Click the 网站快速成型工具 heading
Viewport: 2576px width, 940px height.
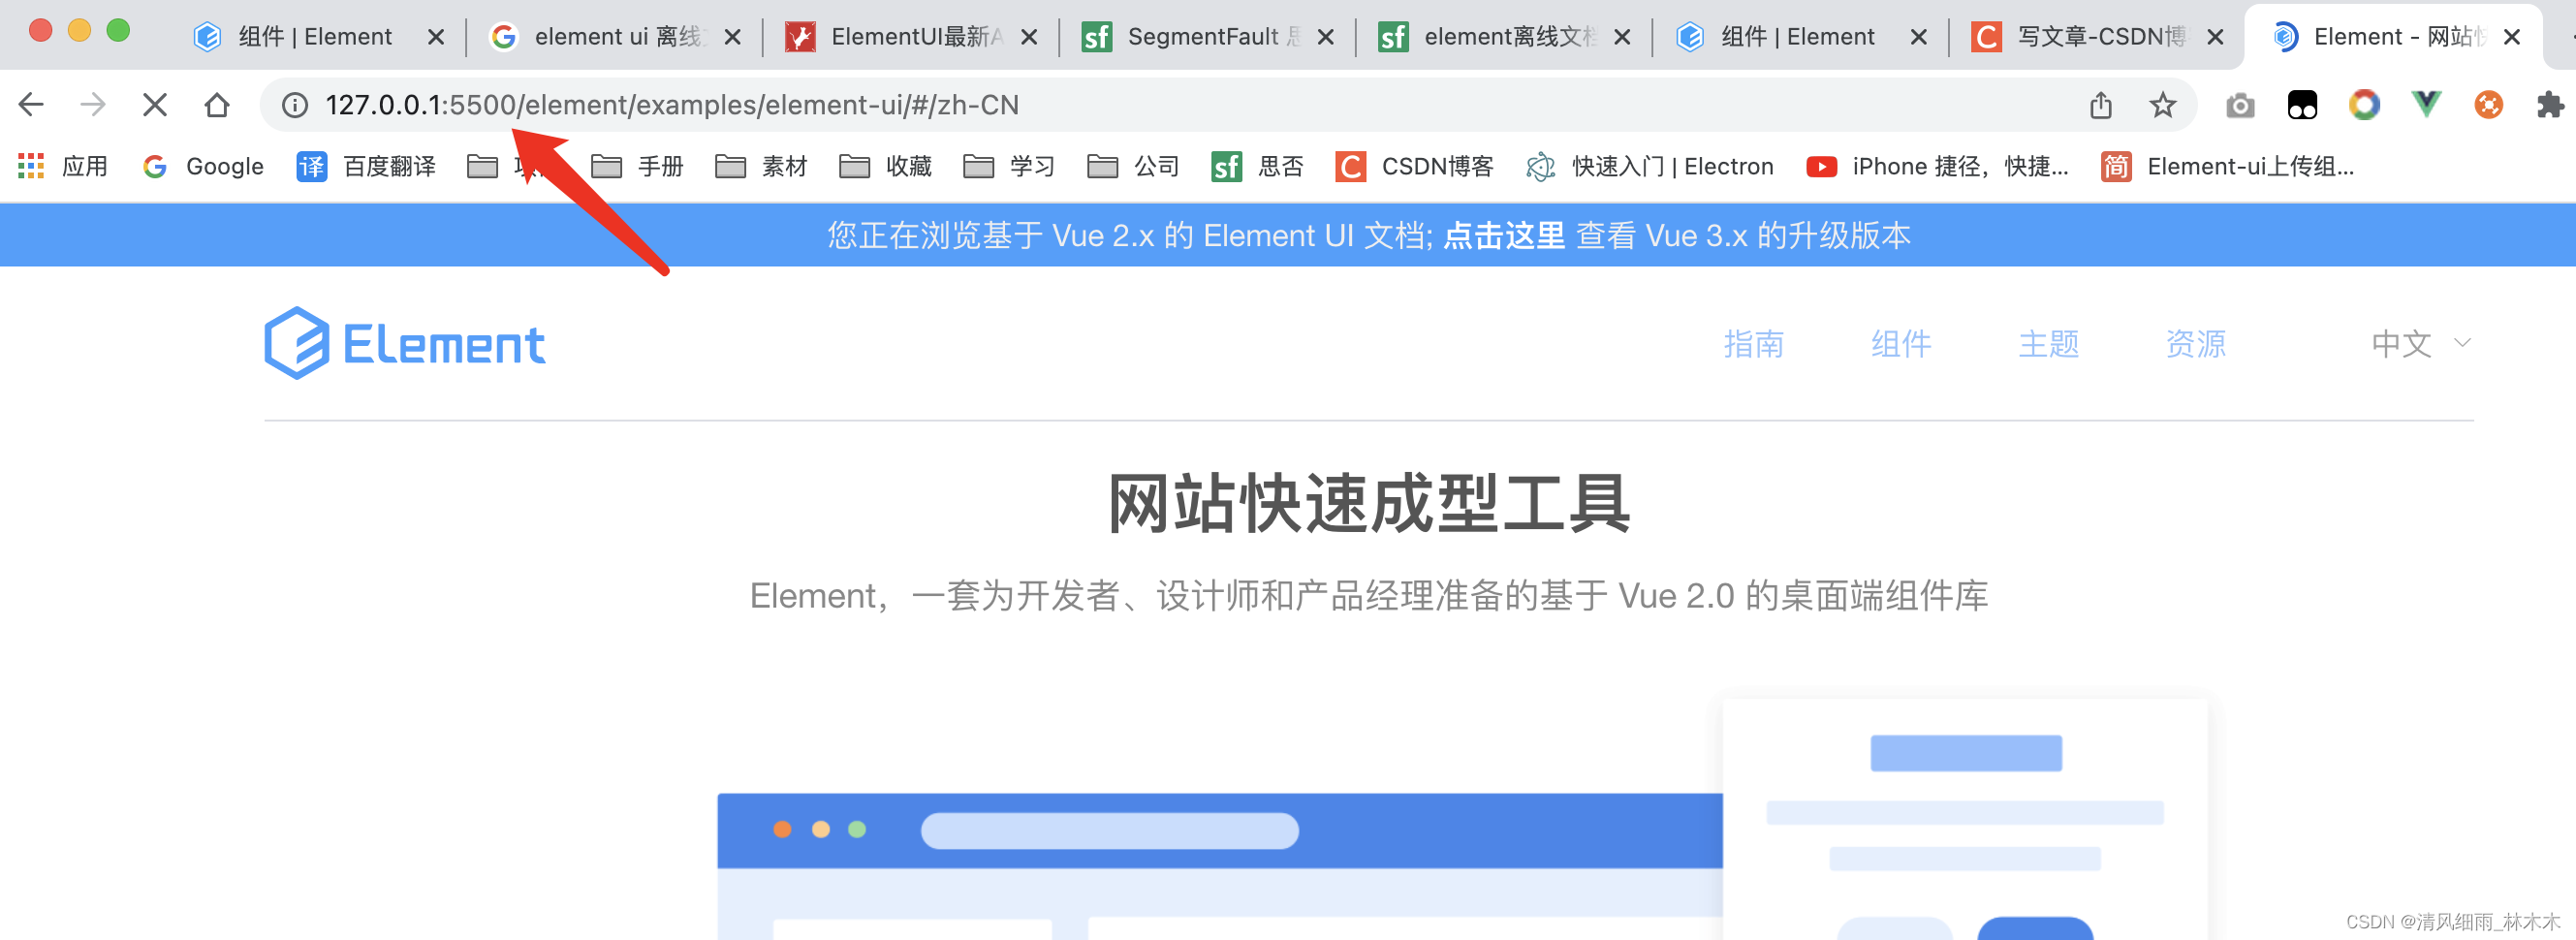pos(1369,504)
